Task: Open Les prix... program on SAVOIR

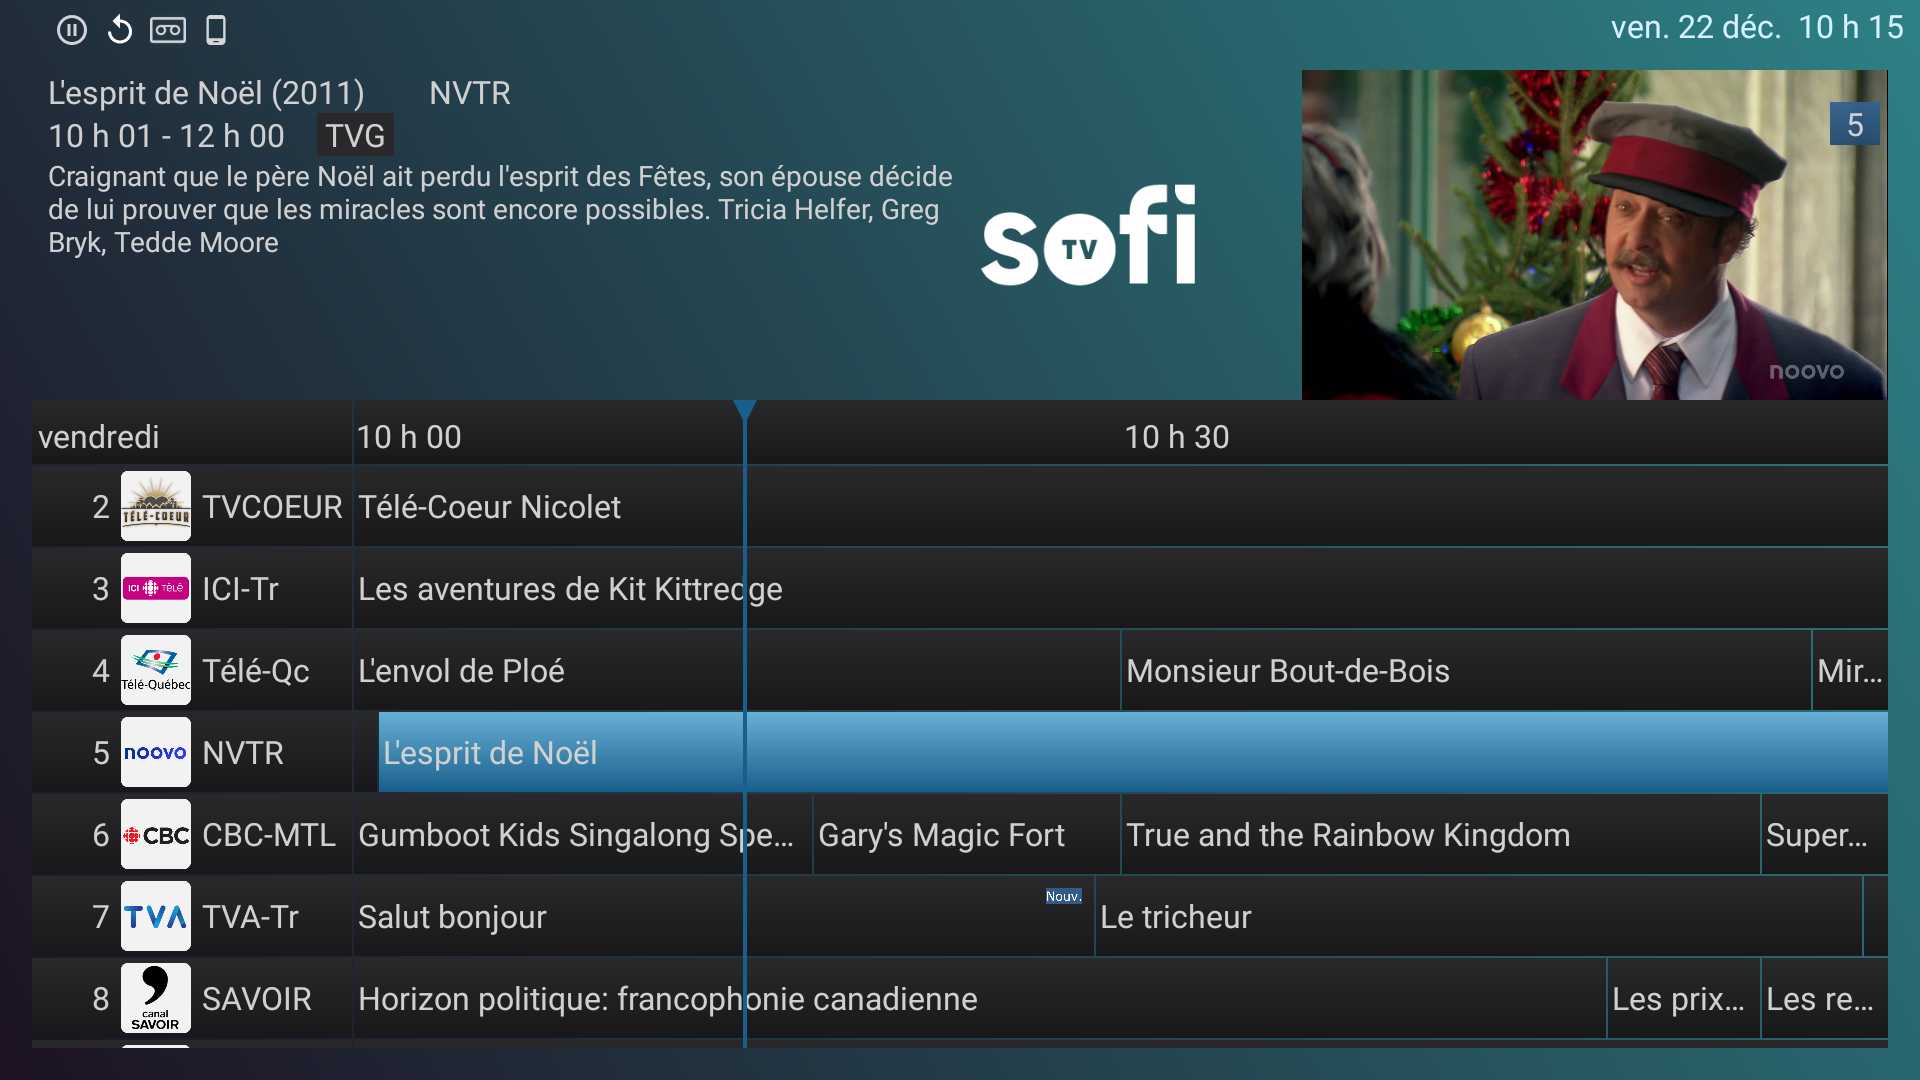Action: 1682,998
